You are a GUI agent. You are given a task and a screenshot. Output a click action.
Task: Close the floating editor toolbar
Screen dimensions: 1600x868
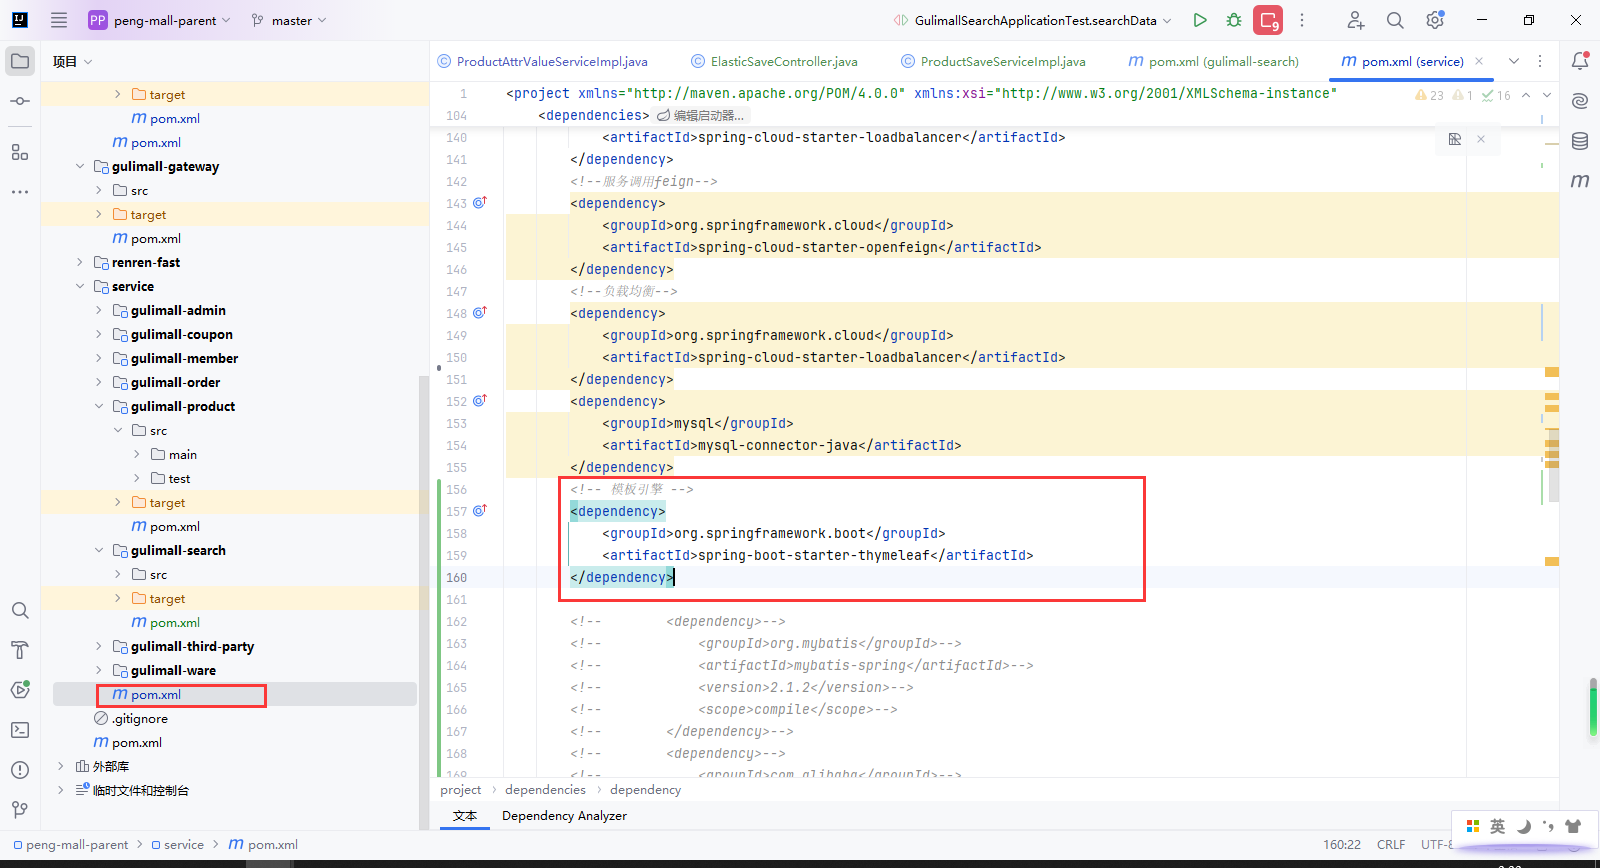1481,139
